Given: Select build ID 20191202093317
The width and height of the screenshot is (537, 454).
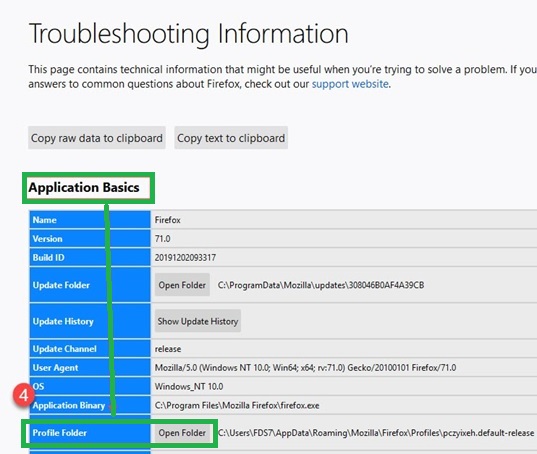Looking at the screenshot, I should coord(185,257).
